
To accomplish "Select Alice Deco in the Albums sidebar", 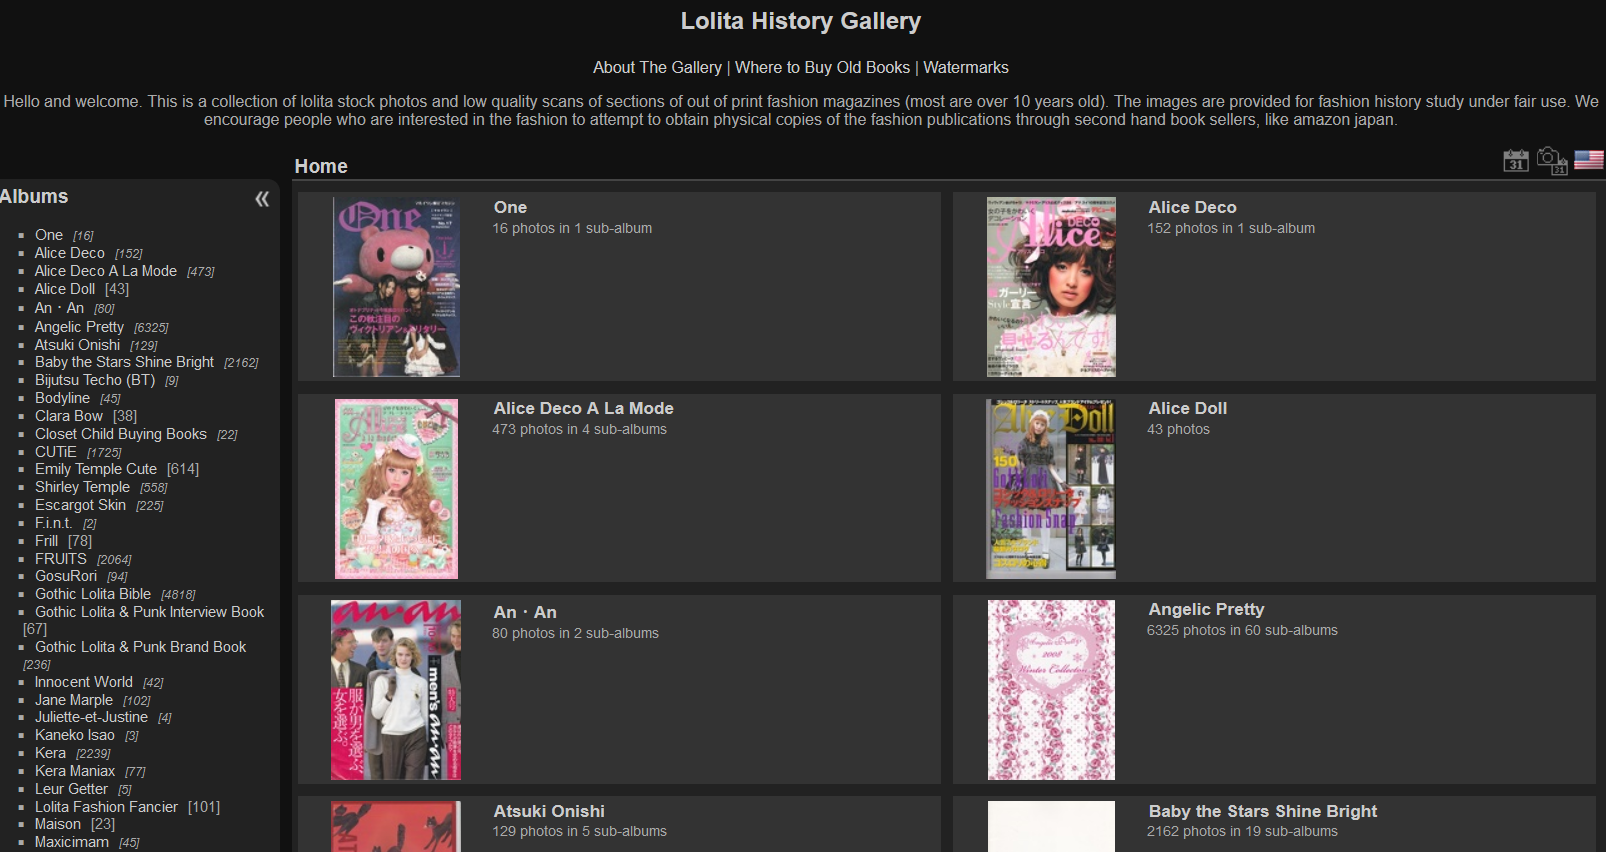I will 70,253.
